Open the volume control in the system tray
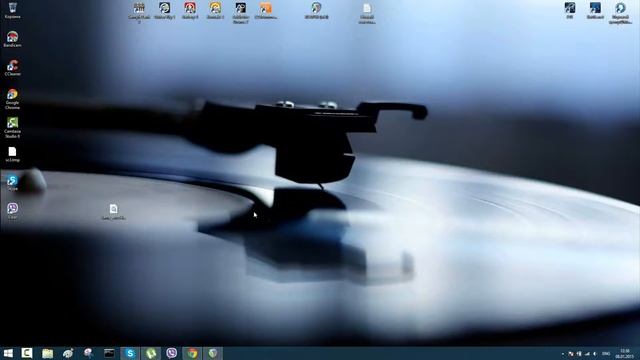Screen dimensions: 640x360 click(x=595, y=354)
